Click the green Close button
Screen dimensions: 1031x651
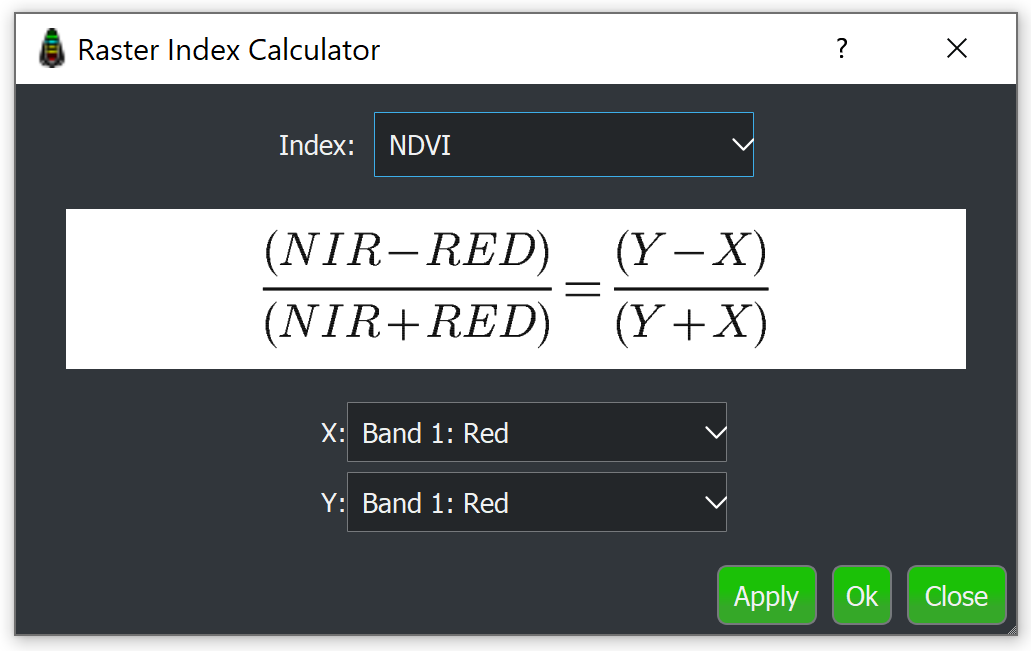click(956, 596)
